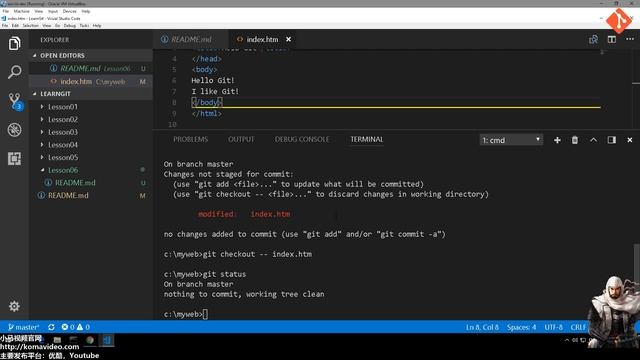640x360 pixels.
Task: Collapse the Lesson06 folder
Action: pos(42,170)
